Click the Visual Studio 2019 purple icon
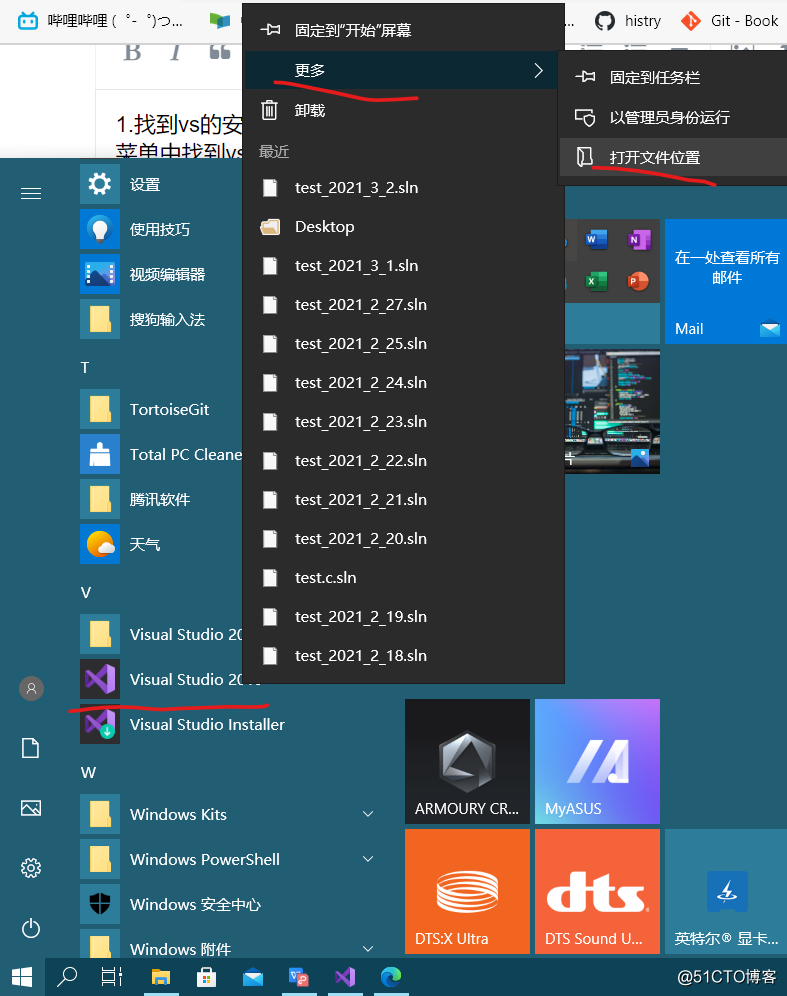787x996 pixels. pyautogui.click(x=100, y=679)
